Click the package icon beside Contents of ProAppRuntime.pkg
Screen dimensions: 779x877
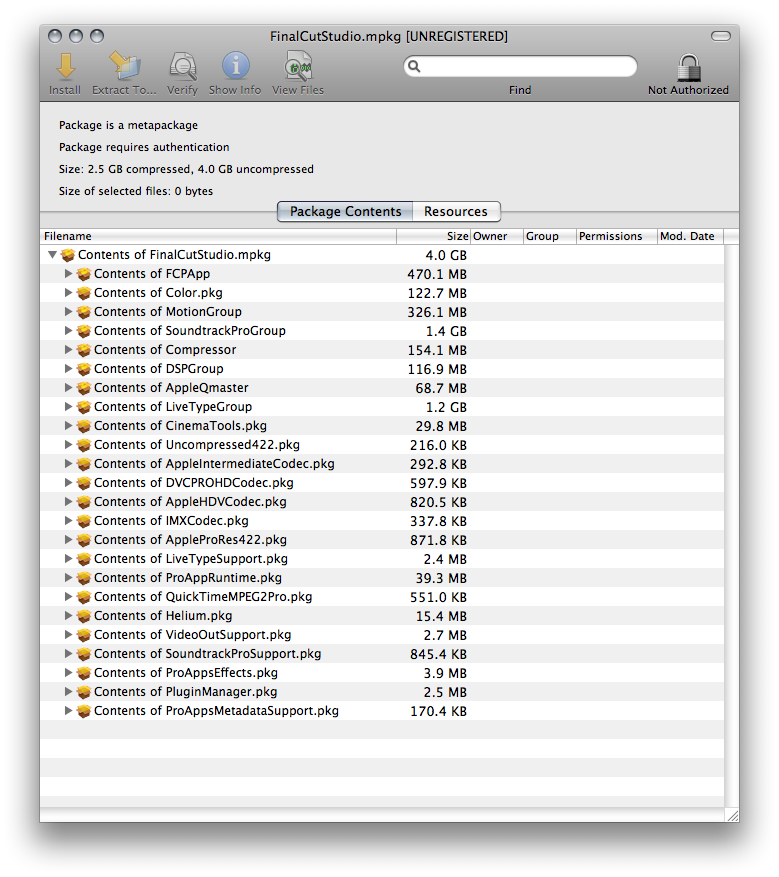coord(84,579)
